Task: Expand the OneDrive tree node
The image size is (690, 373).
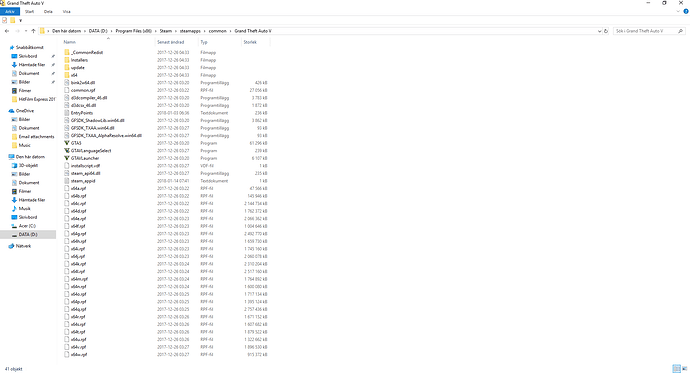Action: click(5, 111)
